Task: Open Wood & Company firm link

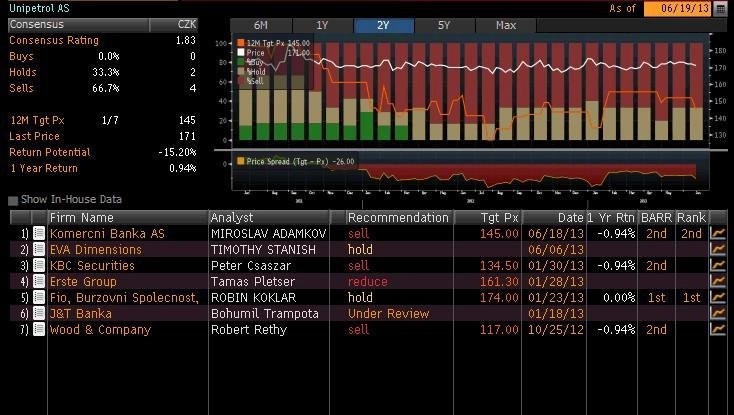Action: (x=100, y=329)
